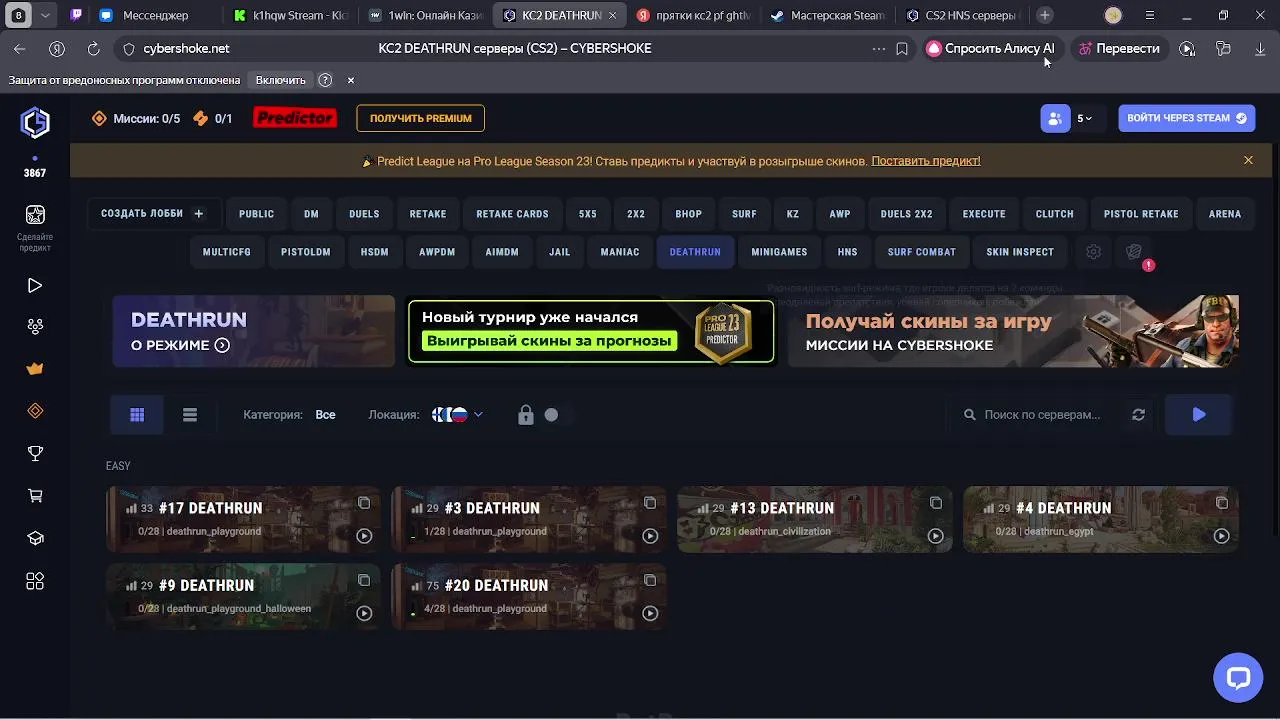Open the team group icon in sidebar

click(x=35, y=326)
